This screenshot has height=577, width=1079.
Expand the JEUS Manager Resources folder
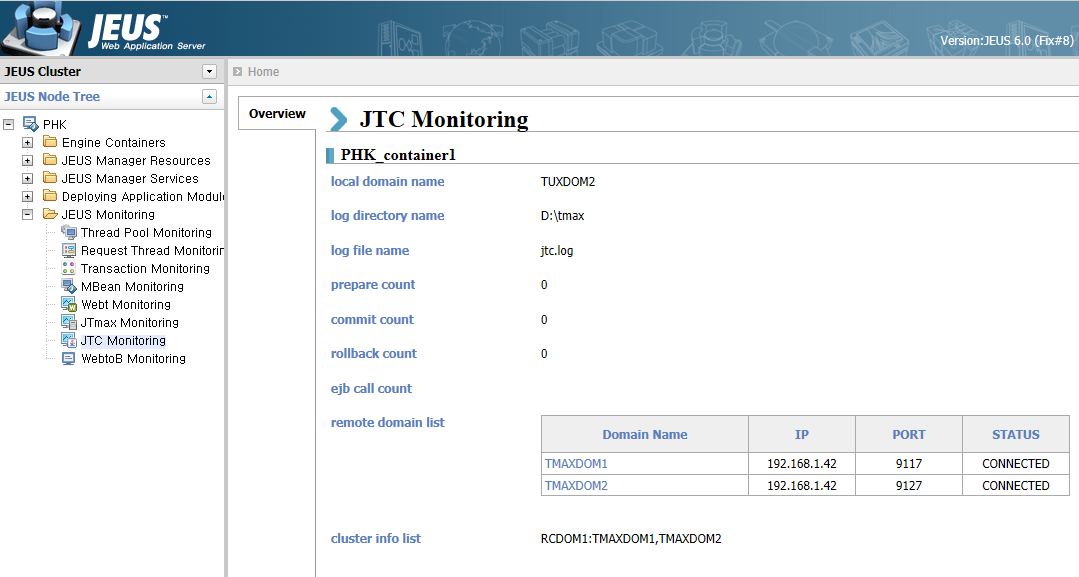28,161
